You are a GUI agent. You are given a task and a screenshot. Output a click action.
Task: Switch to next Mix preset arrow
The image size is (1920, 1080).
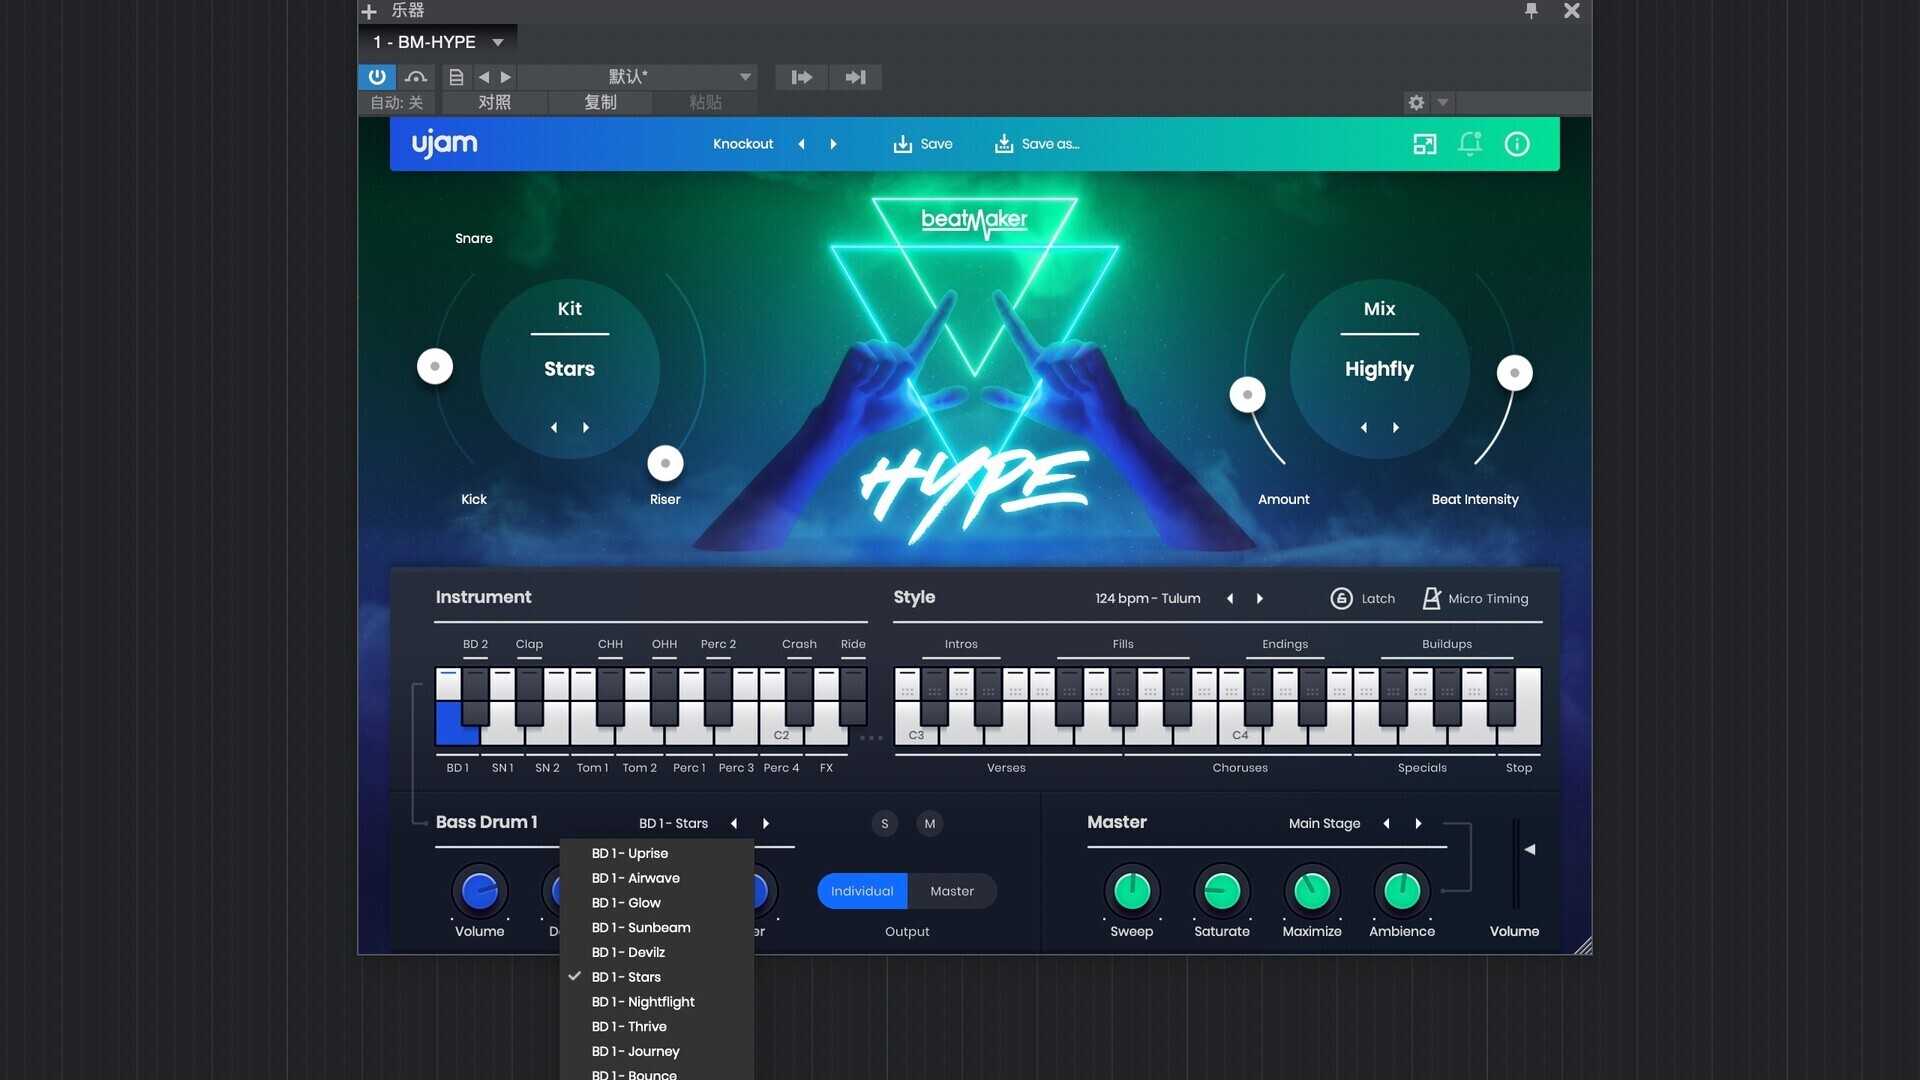click(x=1396, y=427)
